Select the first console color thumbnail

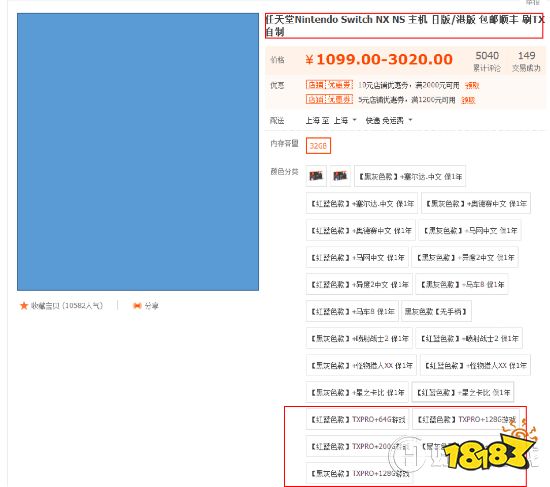(x=316, y=176)
